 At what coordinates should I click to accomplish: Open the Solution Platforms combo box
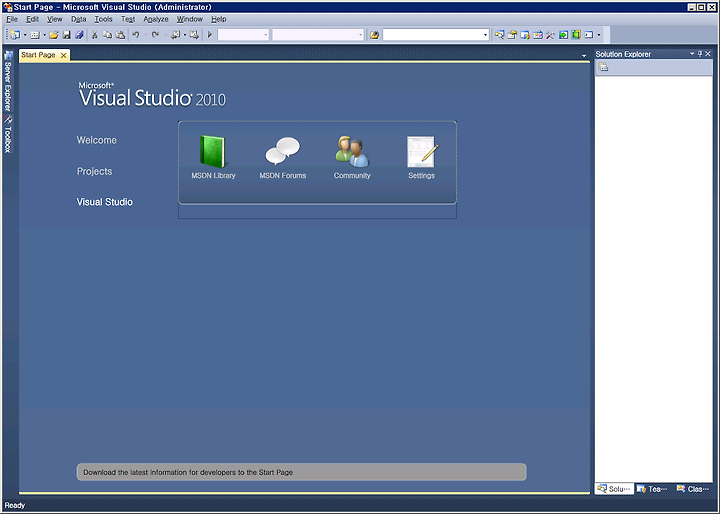(318, 35)
